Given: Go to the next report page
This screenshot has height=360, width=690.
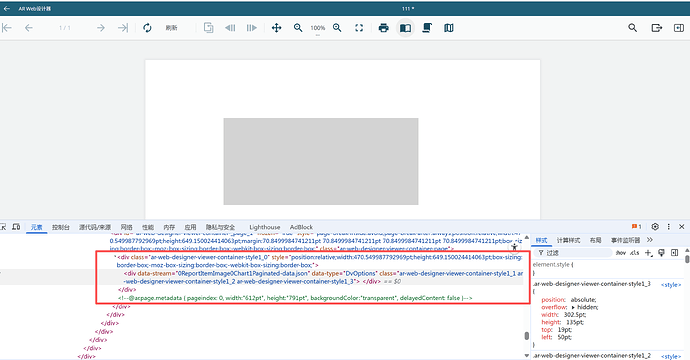Looking at the screenshot, I should pos(101,28).
